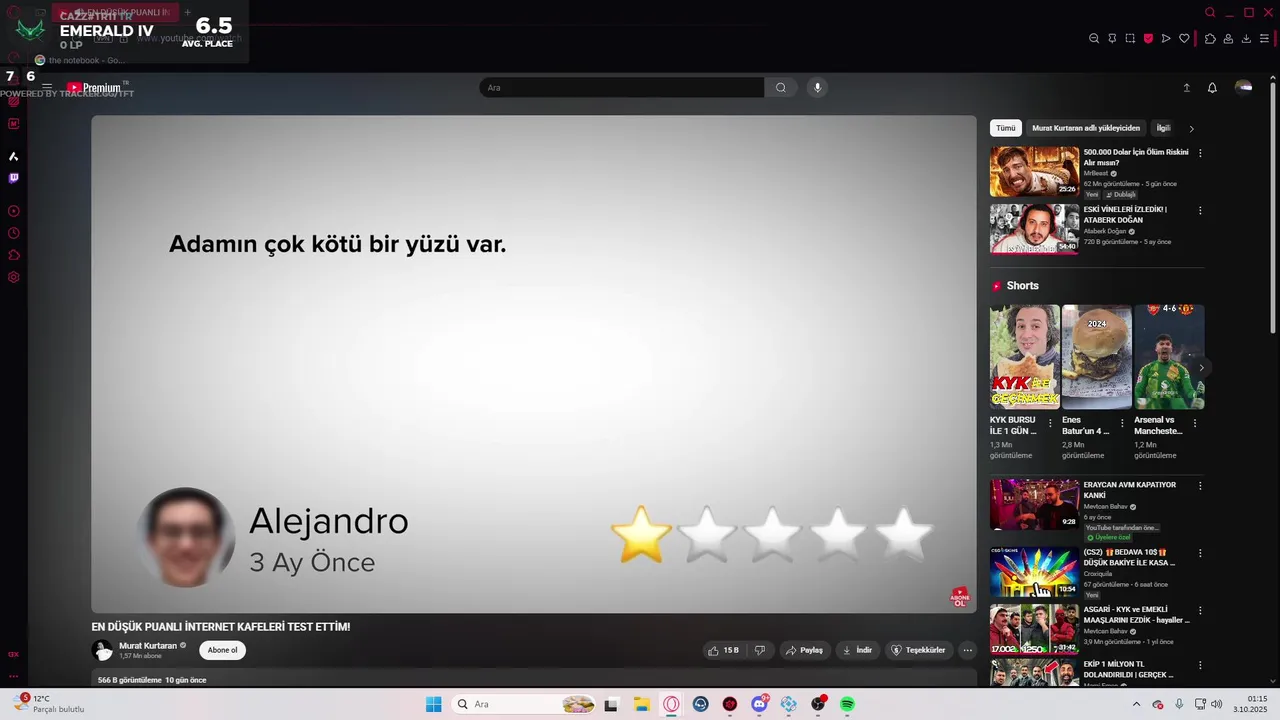This screenshot has height=720, width=1280.
Task: Open Spotify from the taskbar
Action: point(847,704)
